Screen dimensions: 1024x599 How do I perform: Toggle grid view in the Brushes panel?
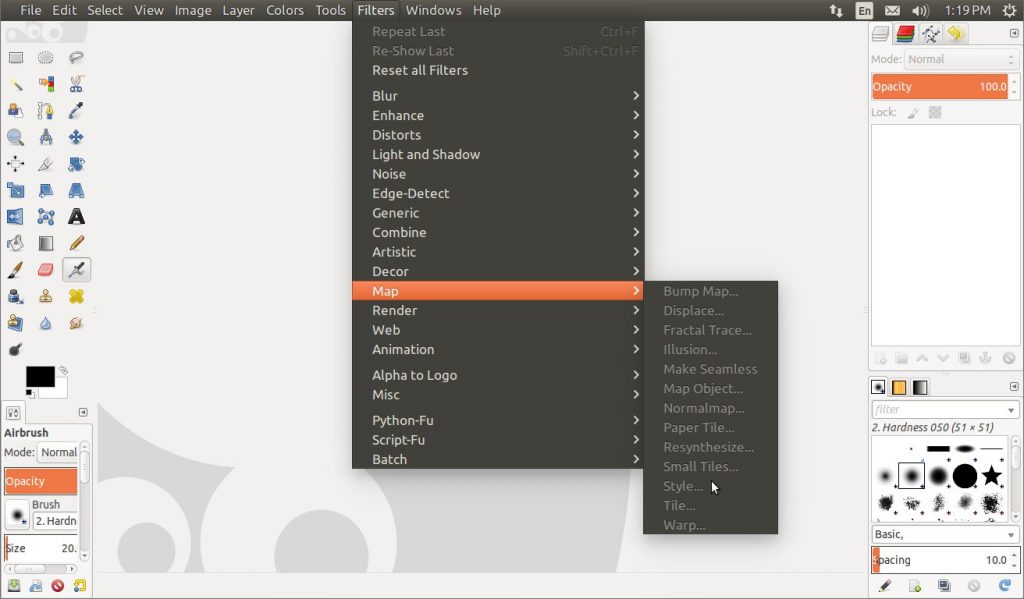point(877,387)
